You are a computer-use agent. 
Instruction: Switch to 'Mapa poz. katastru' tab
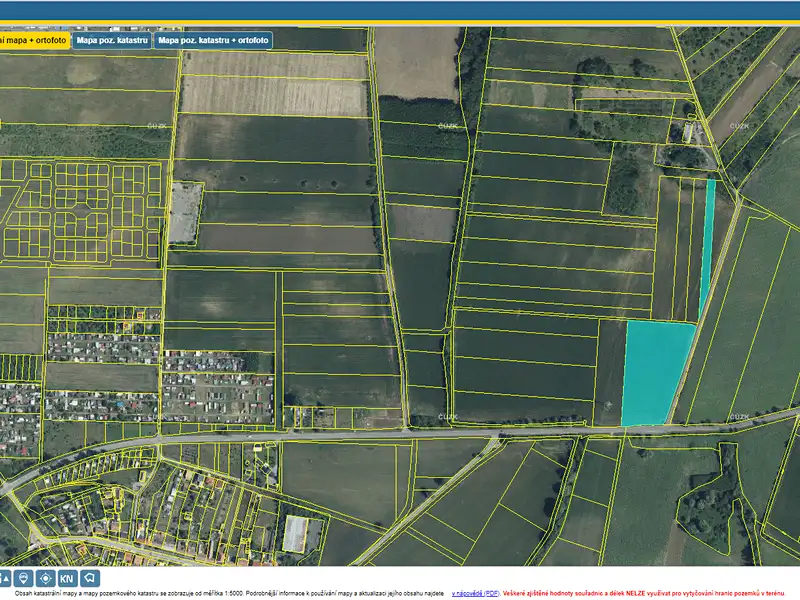[x=112, y=40]
